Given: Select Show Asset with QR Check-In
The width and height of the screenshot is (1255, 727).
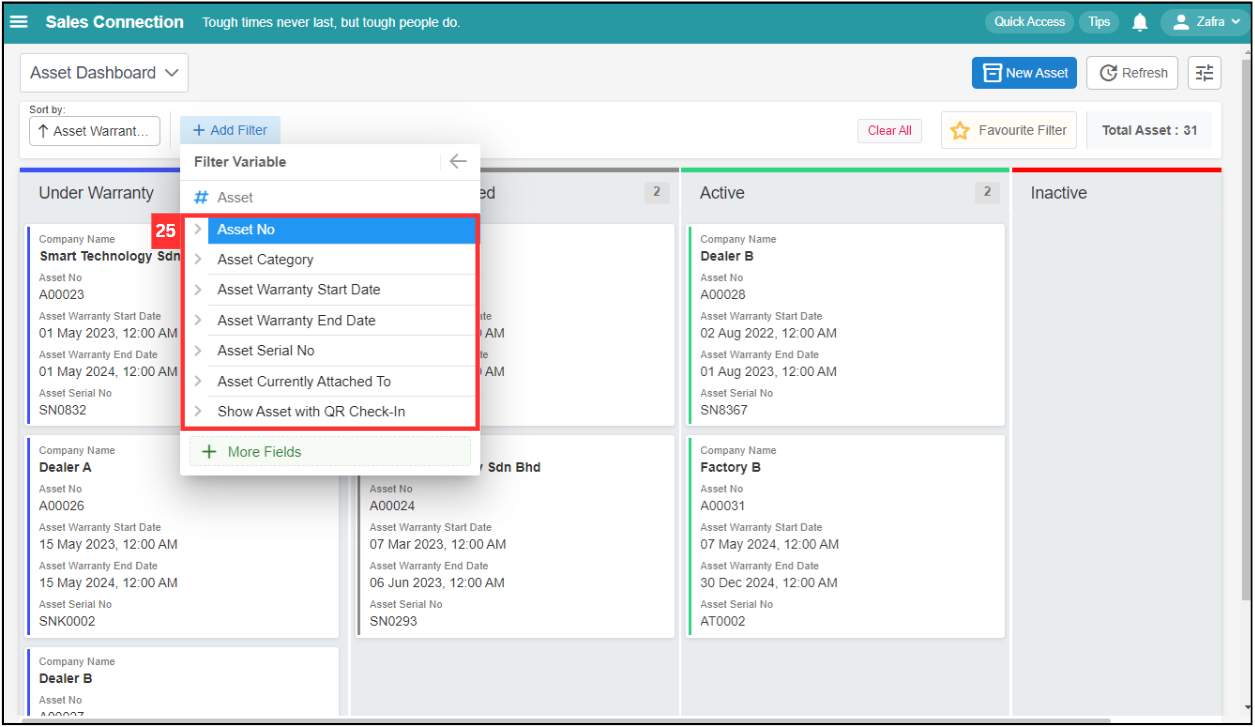Looking at the screenshot, I should pyautogui.click(x=341, y=411).
